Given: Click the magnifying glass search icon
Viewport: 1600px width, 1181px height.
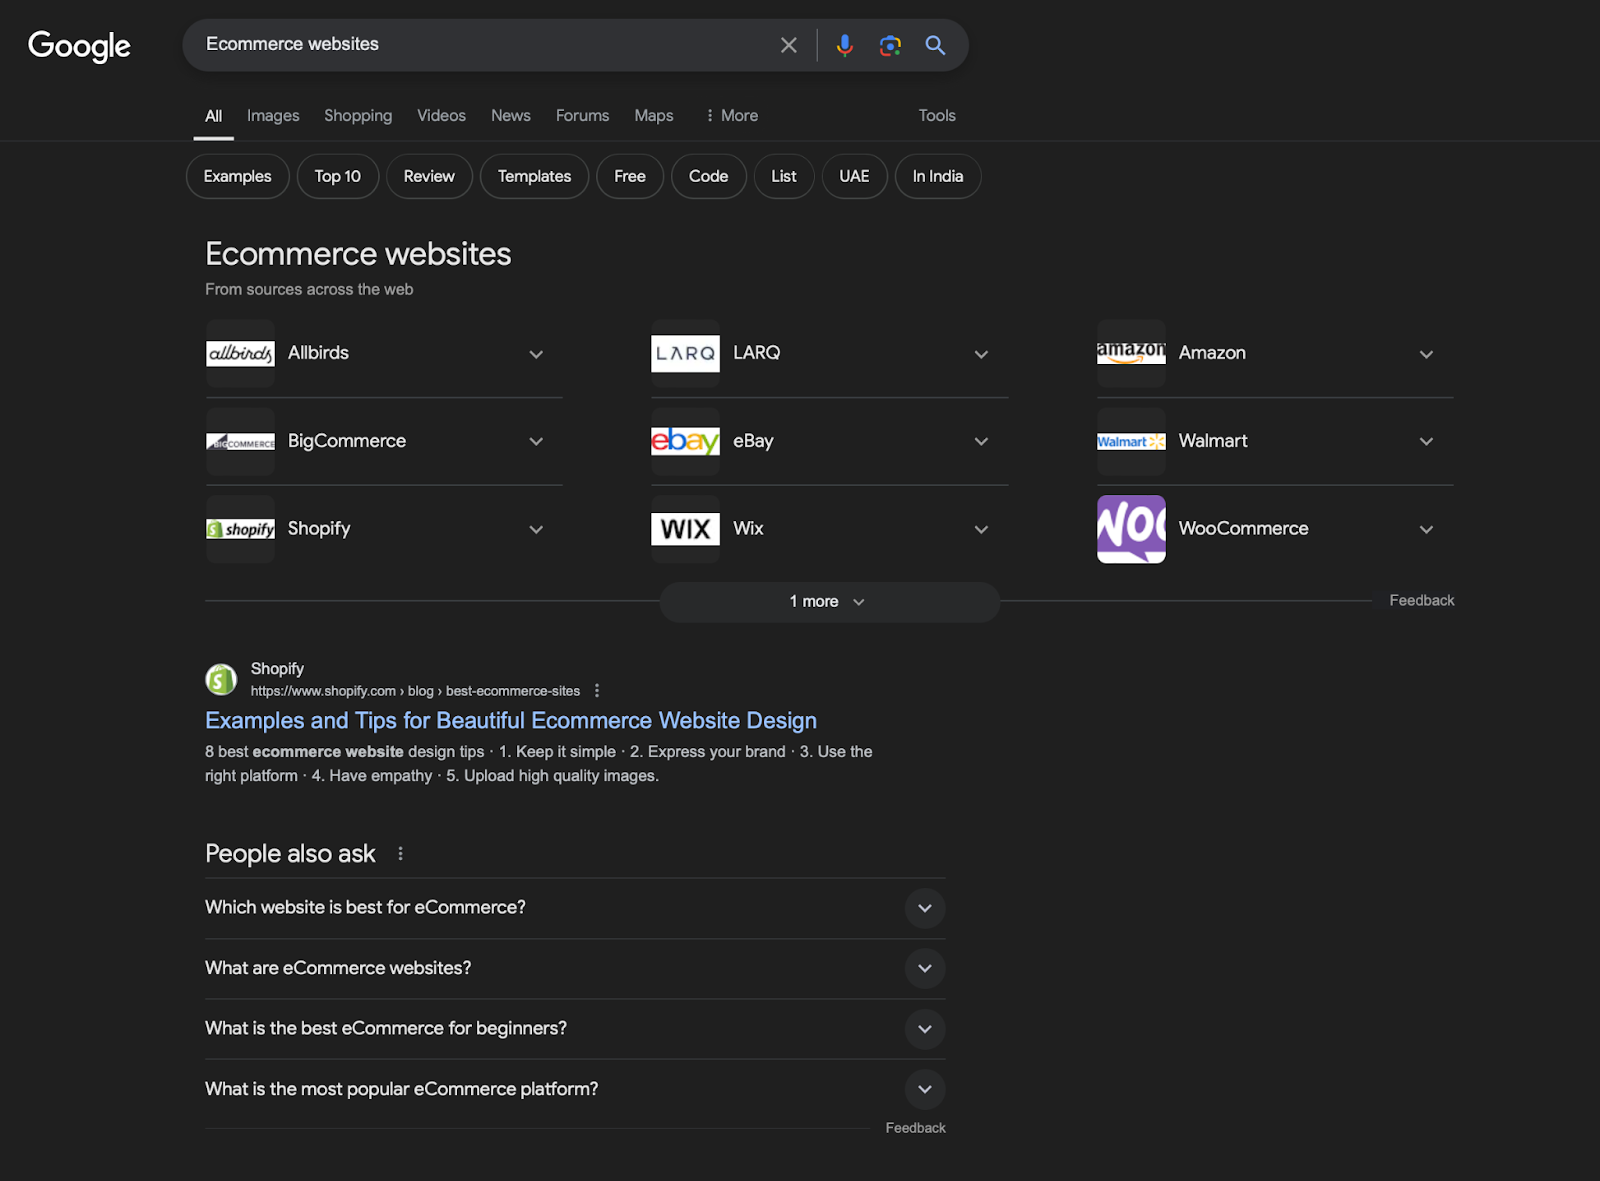Looking at the screenshot, I should point(935,45).
